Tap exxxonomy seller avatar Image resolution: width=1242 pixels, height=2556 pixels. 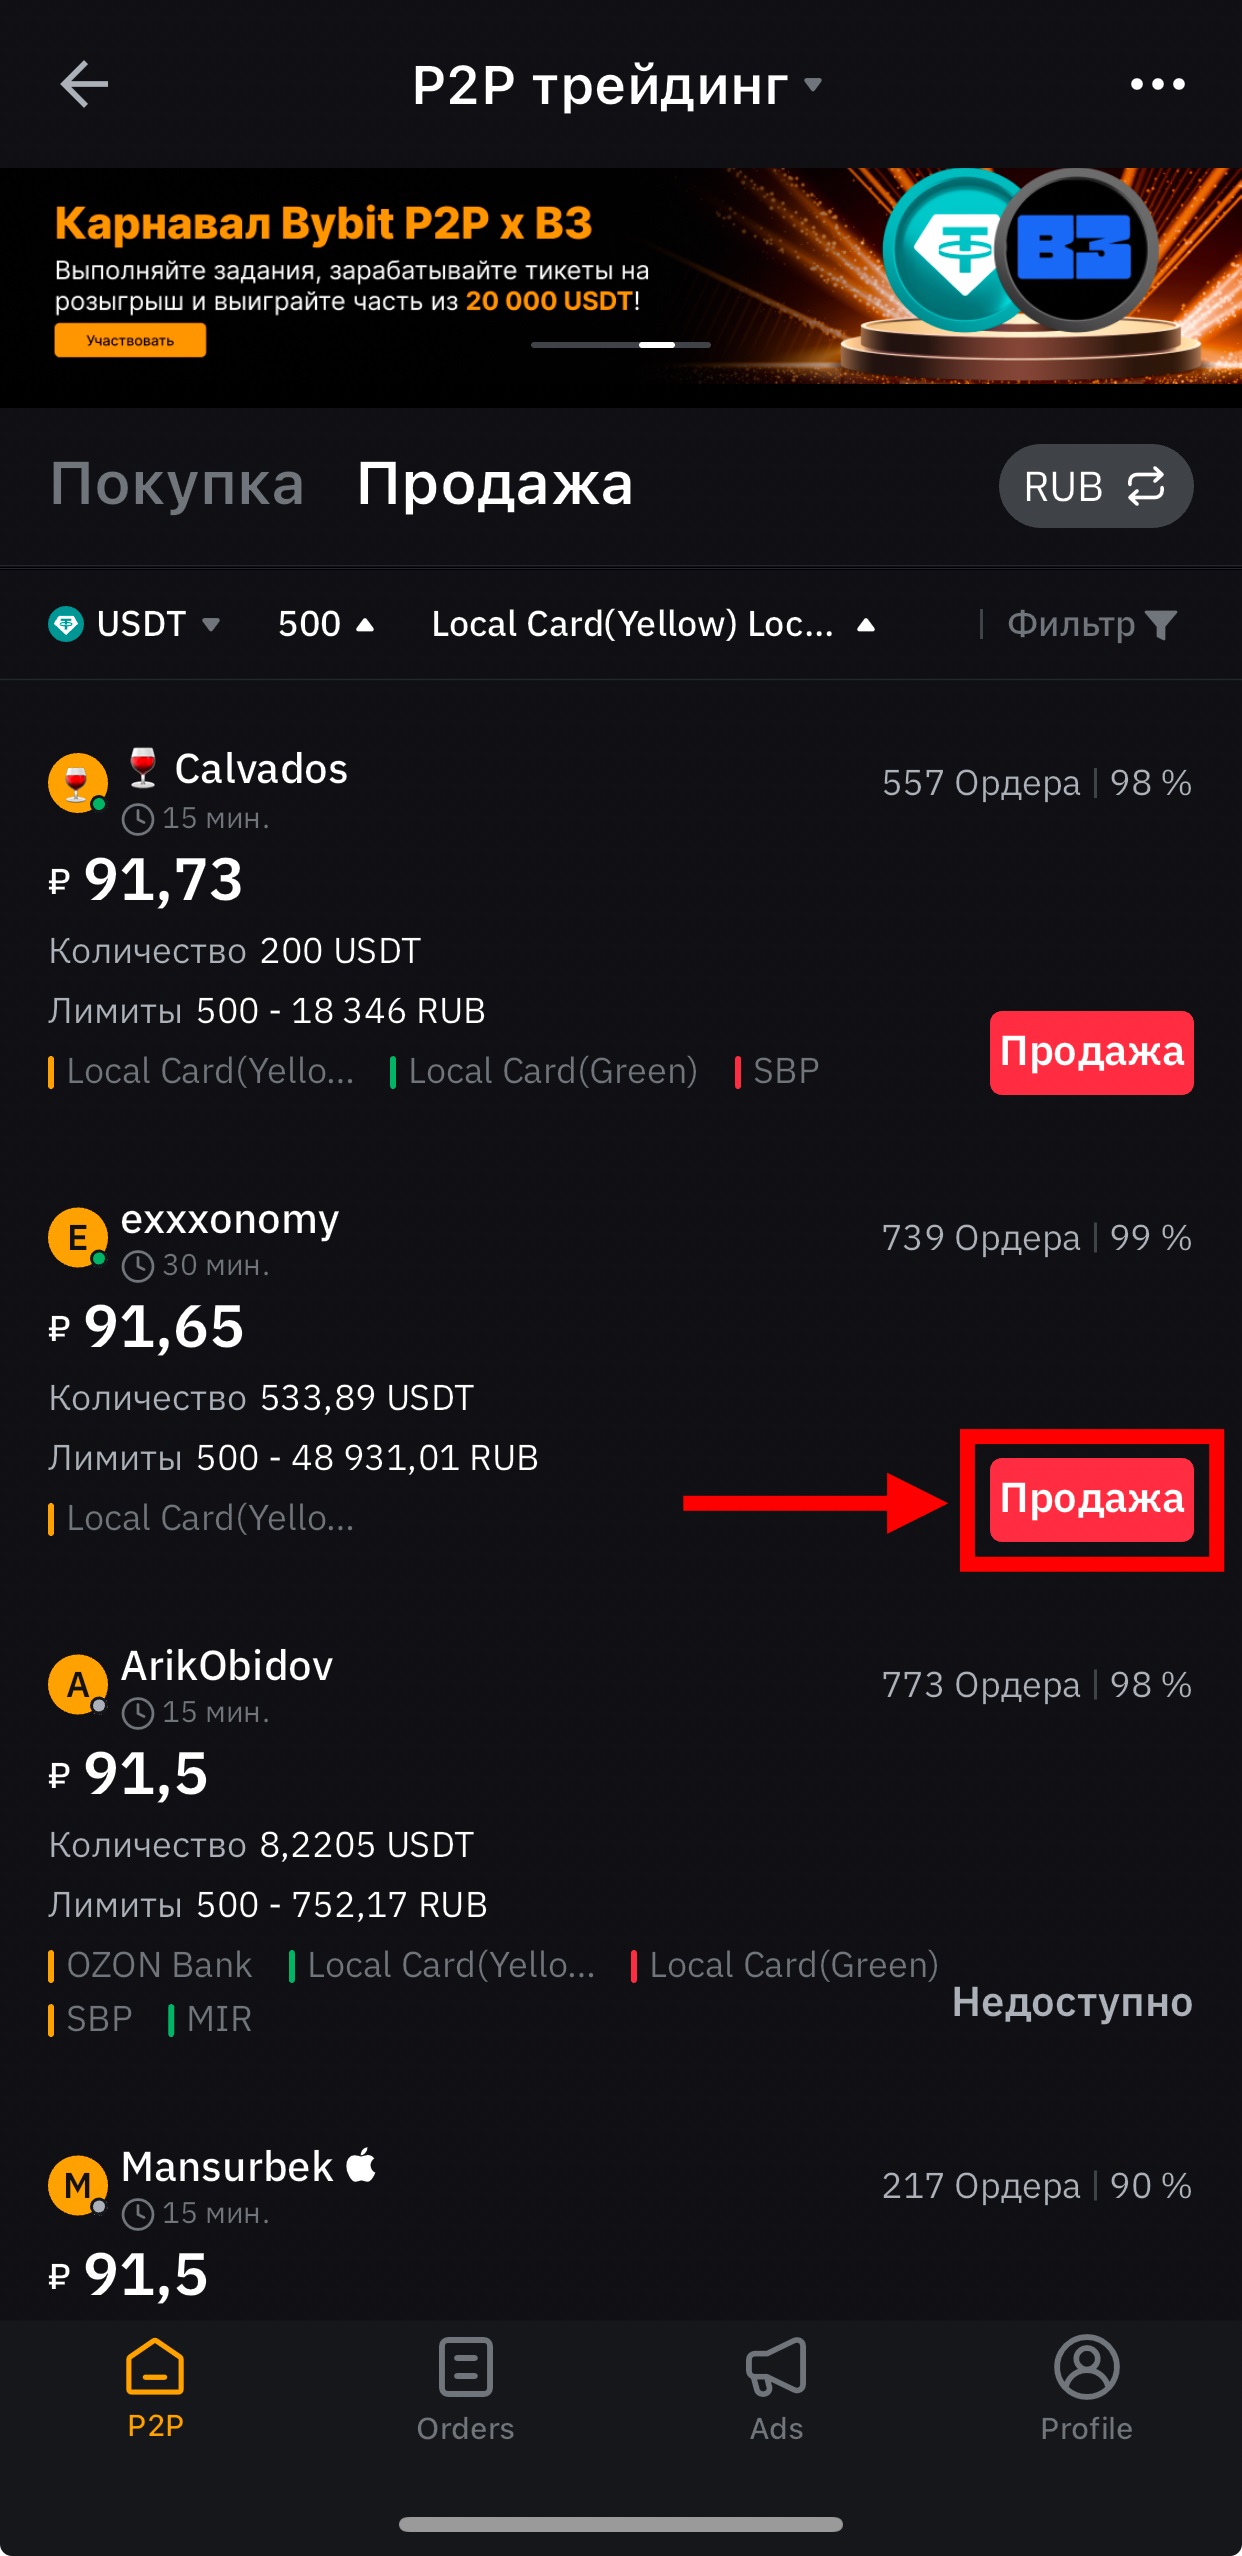pos(78,1237)
